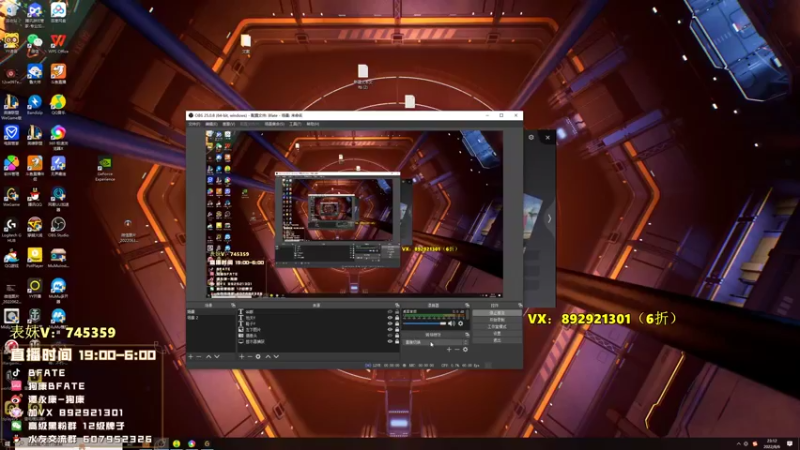Image resolution: width=800 pixels, height=450 pixels.
Task: Move the selected source up
Action: [x=268, y=357]
